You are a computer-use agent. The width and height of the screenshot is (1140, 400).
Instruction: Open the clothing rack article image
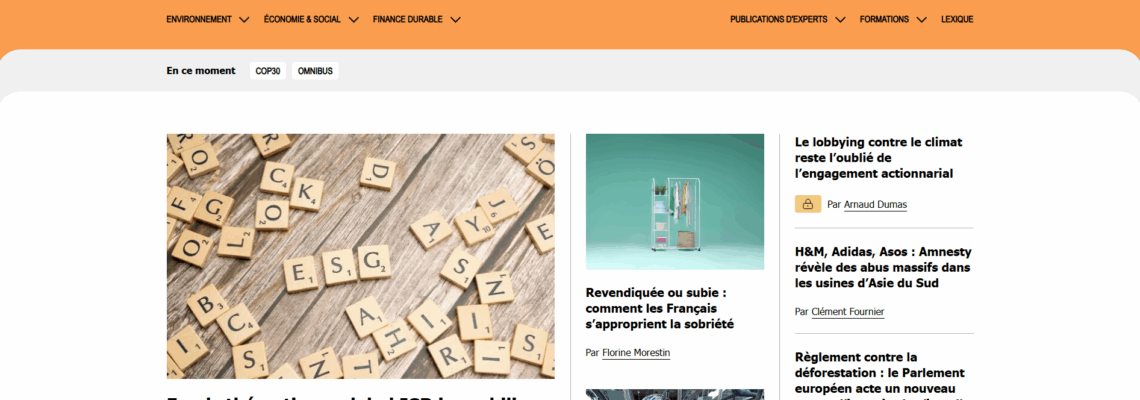675,201
